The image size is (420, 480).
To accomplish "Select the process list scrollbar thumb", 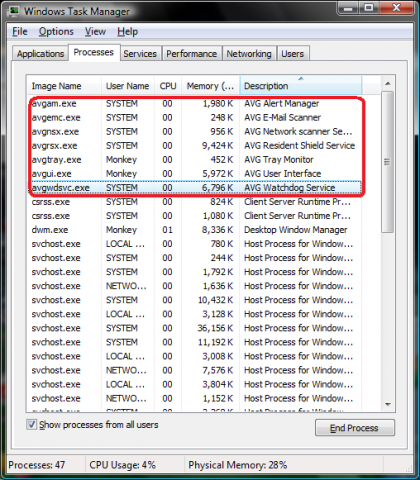I will coord(387,162).
